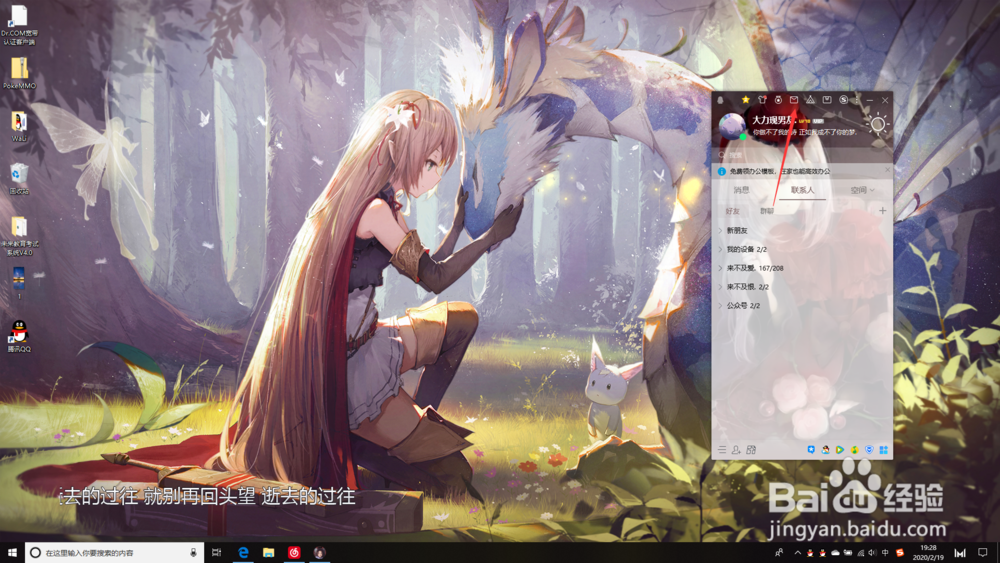The height and width of the screenshot is (563, 1000).
Task: Click the volume speaker tray icon
Action: point(872,553)
